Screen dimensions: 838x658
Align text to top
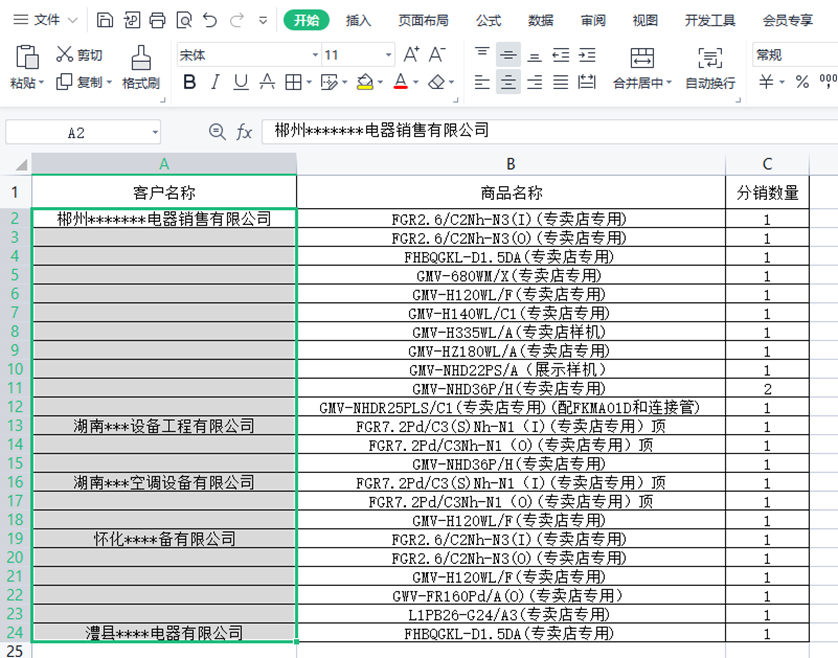(x=482, y=55)
